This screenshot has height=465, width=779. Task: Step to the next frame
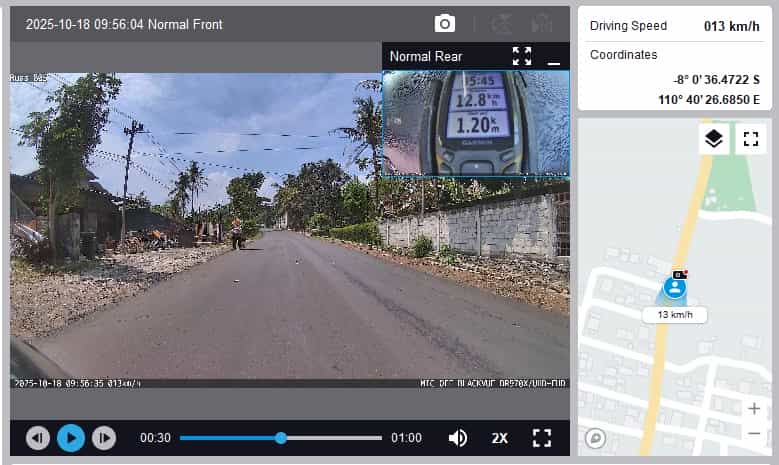(104, 438)
